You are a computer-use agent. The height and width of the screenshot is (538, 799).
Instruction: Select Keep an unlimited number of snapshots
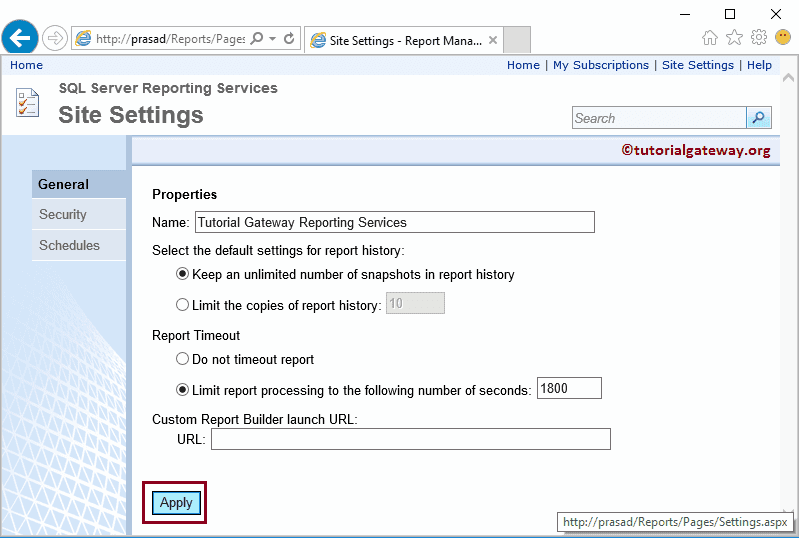182,274
